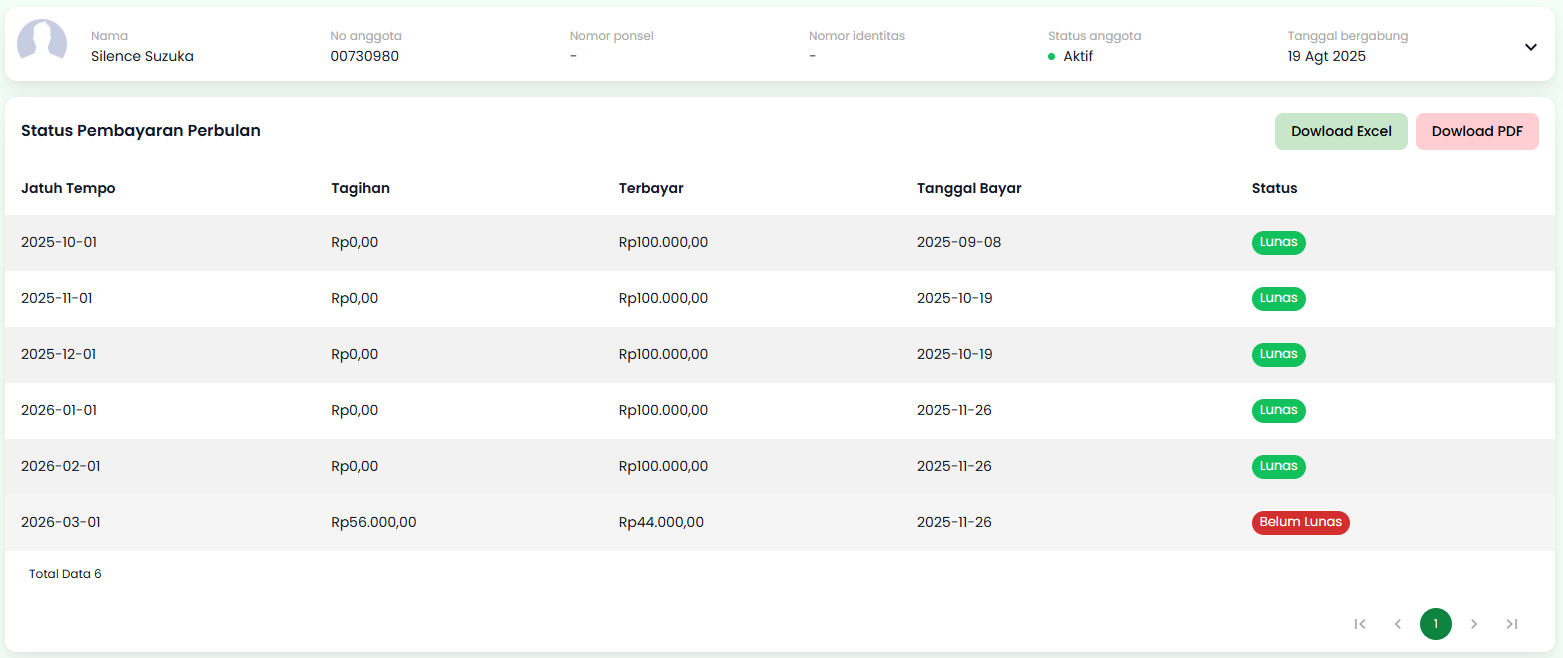Expand member details with chevron arrow
This screenshot has width=1563, height=658.
point(1530,47)
